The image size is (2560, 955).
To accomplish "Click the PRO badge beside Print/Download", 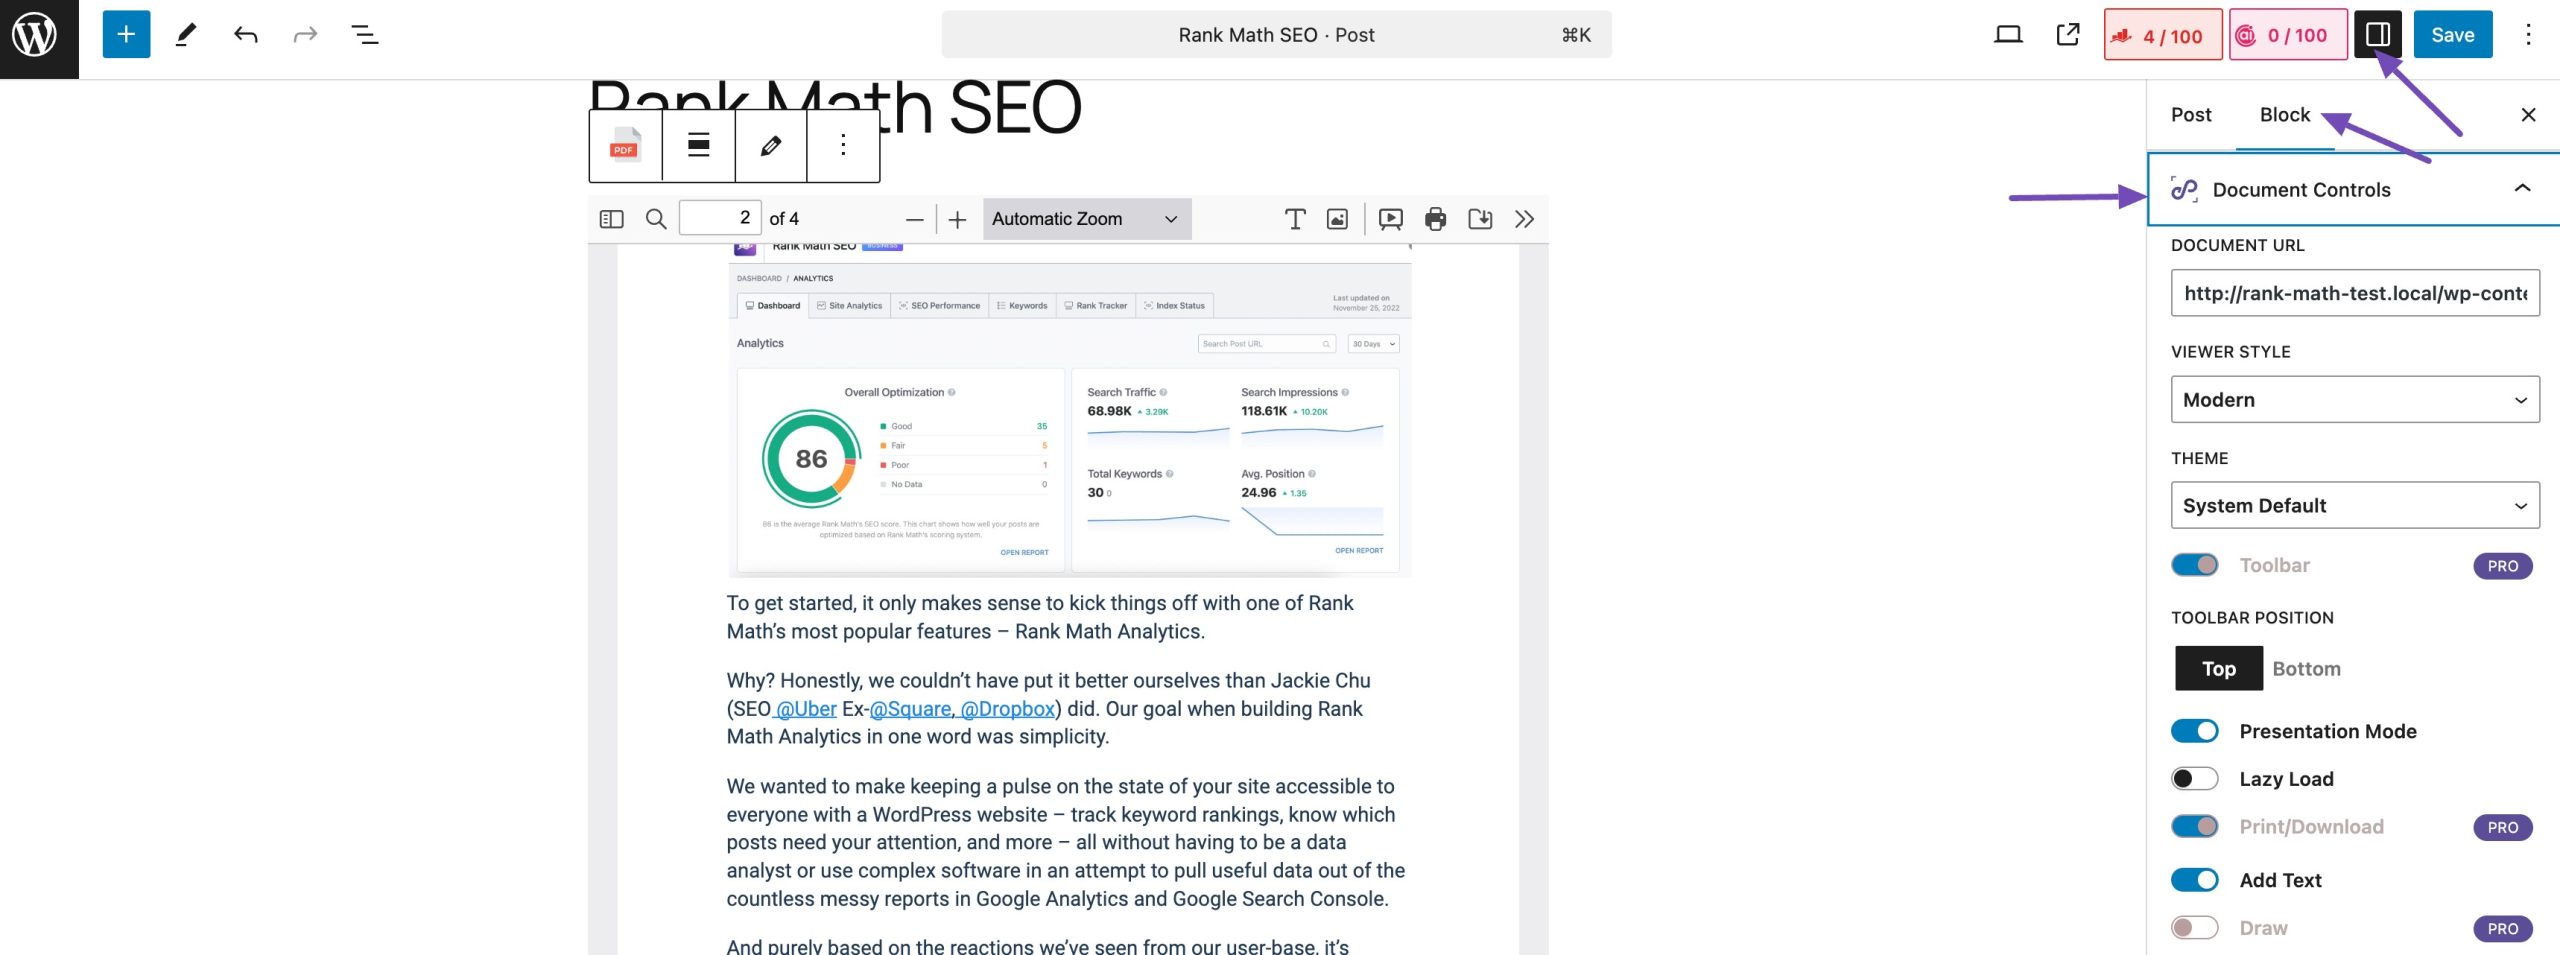I will [2503, 828].
